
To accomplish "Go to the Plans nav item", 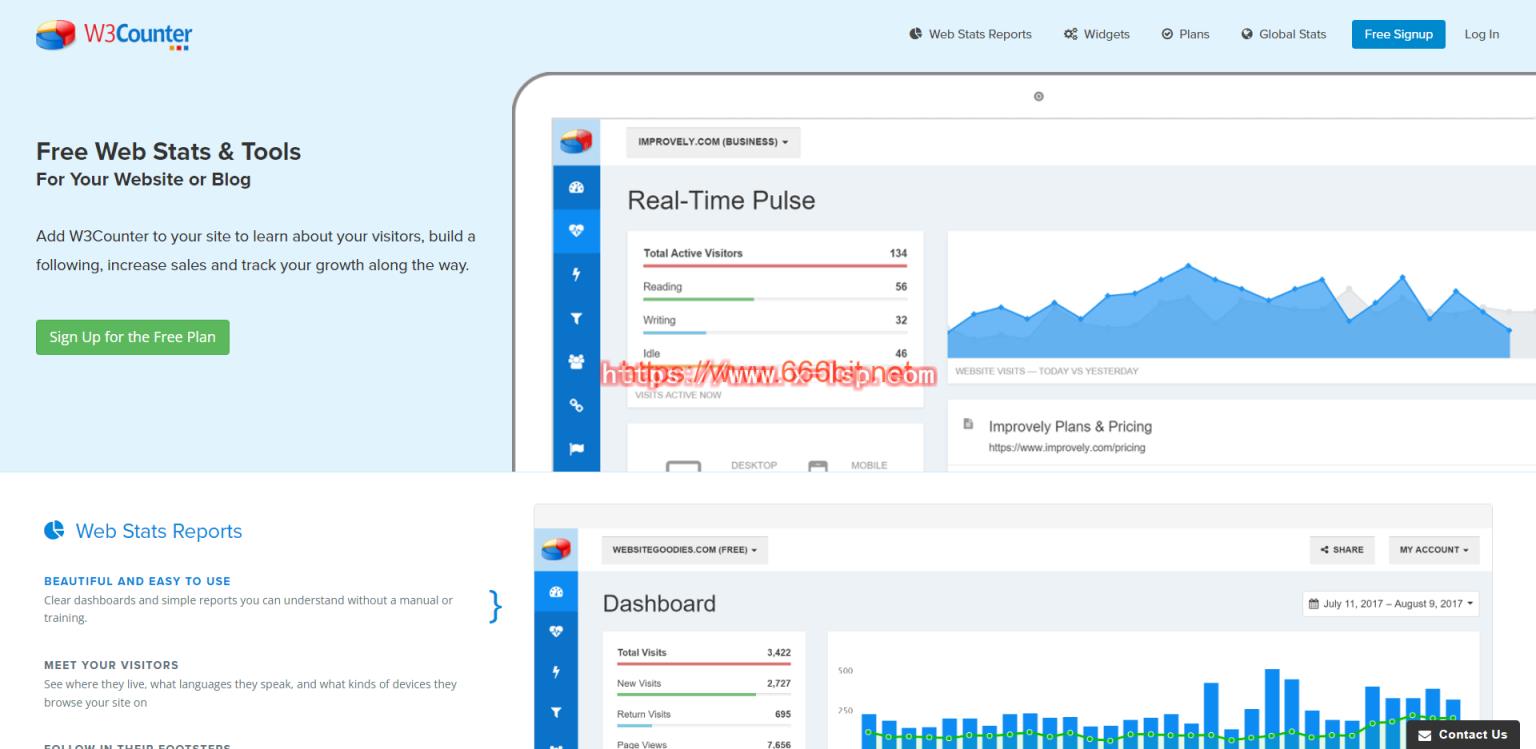I will [x=1185, y=34].
